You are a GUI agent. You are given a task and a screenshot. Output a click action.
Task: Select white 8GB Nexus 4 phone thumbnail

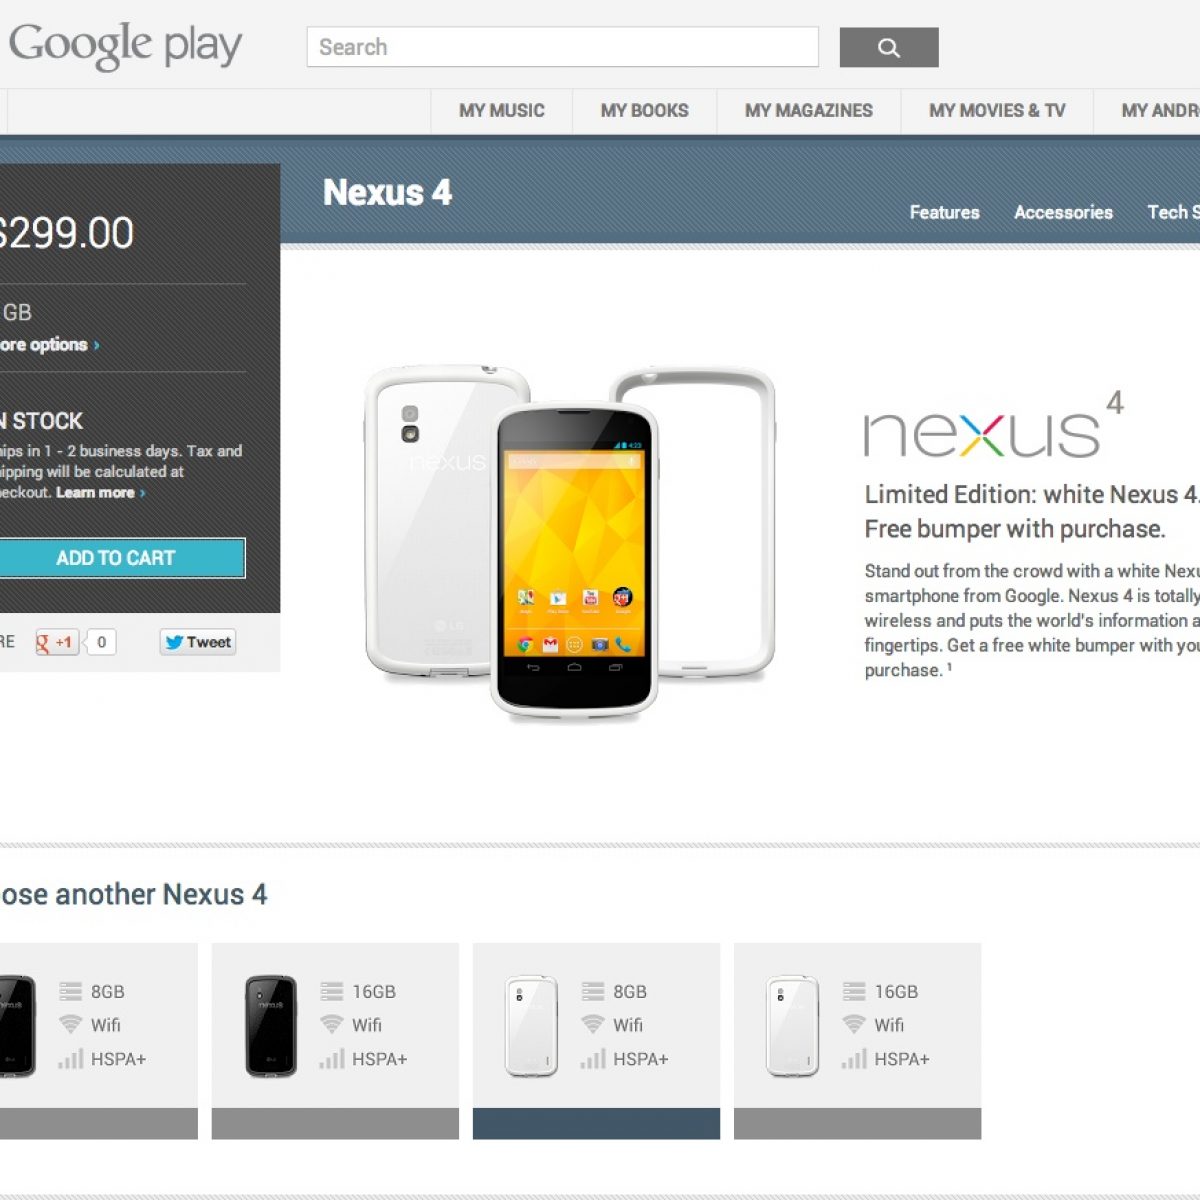(532, 1026)
